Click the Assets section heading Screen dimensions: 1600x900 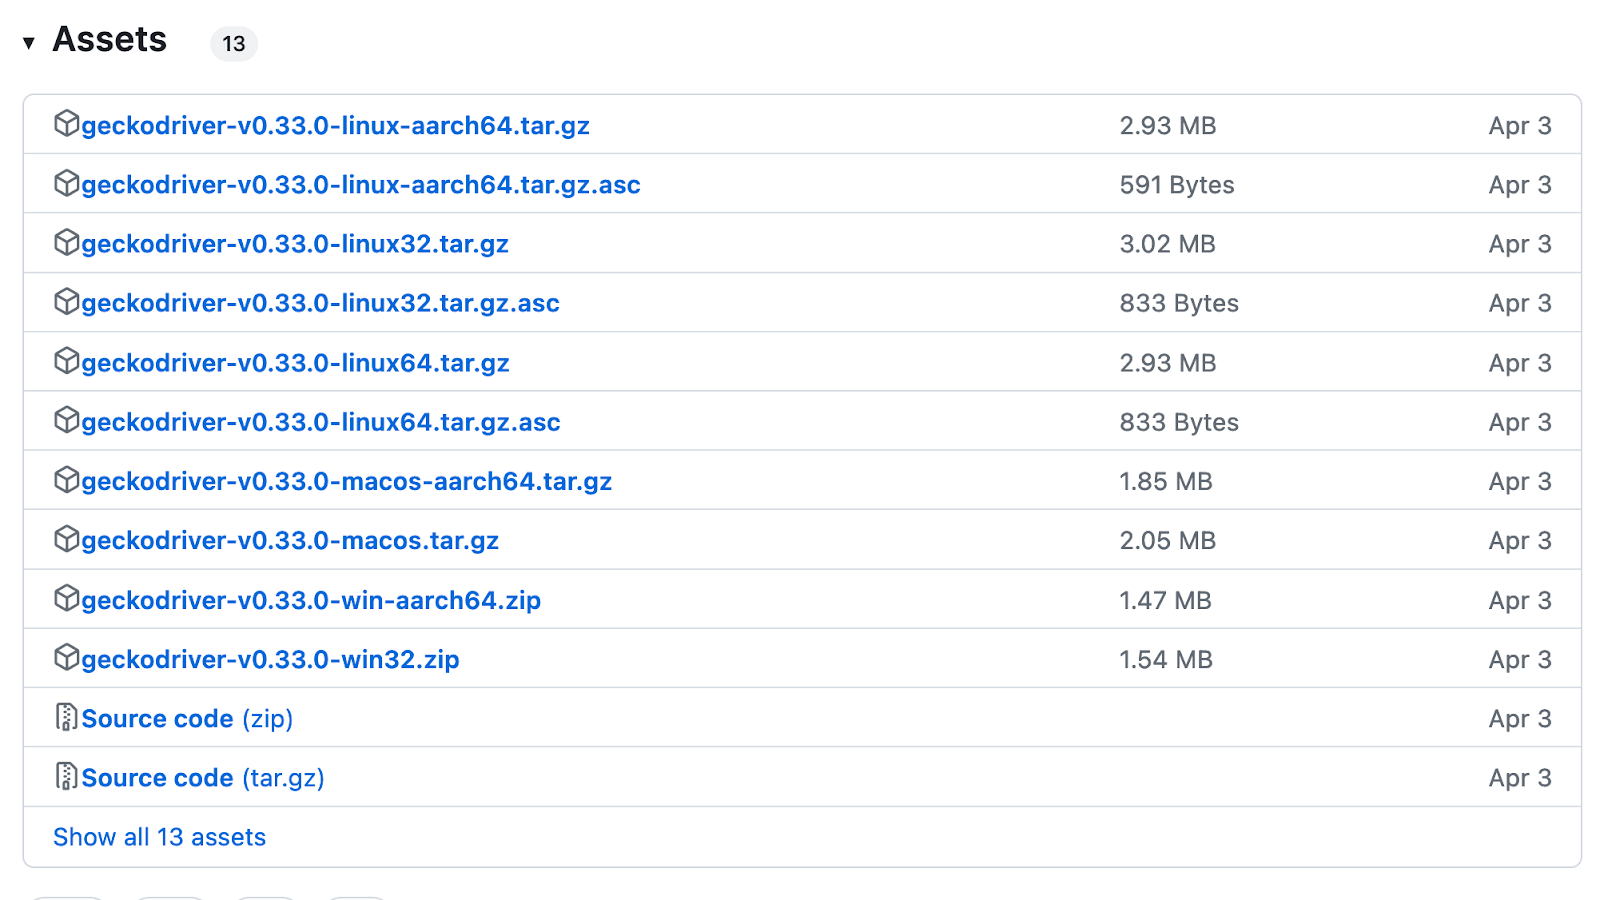tap(110, 40)
